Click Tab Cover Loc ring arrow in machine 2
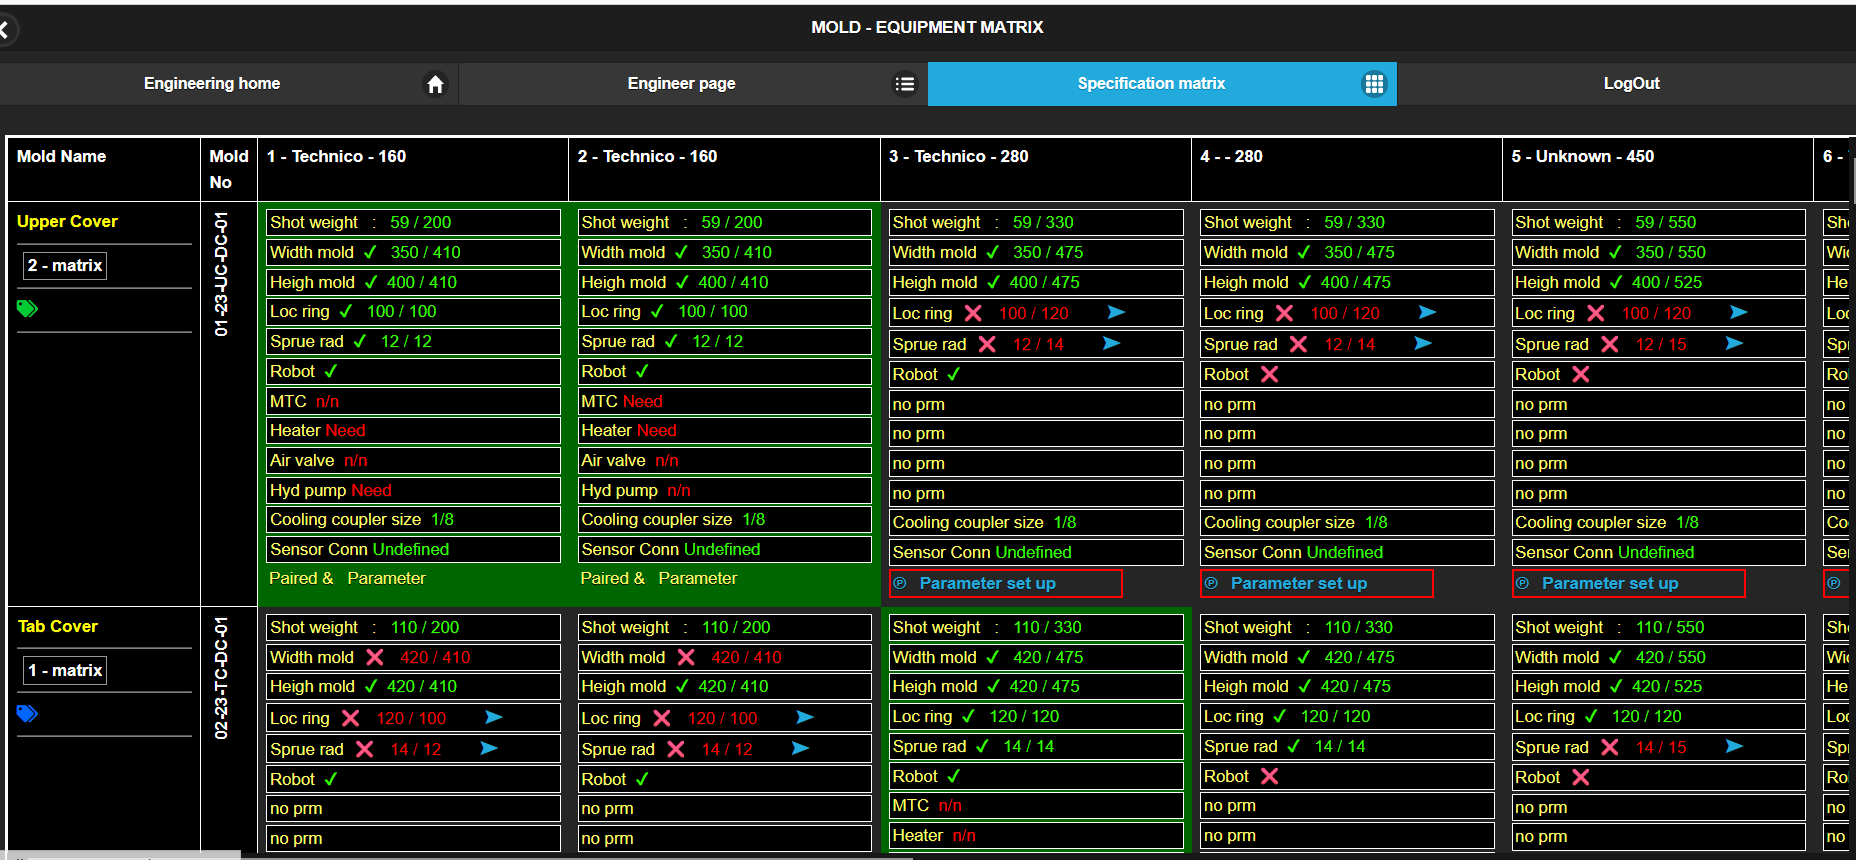 (x=805, y=717)
